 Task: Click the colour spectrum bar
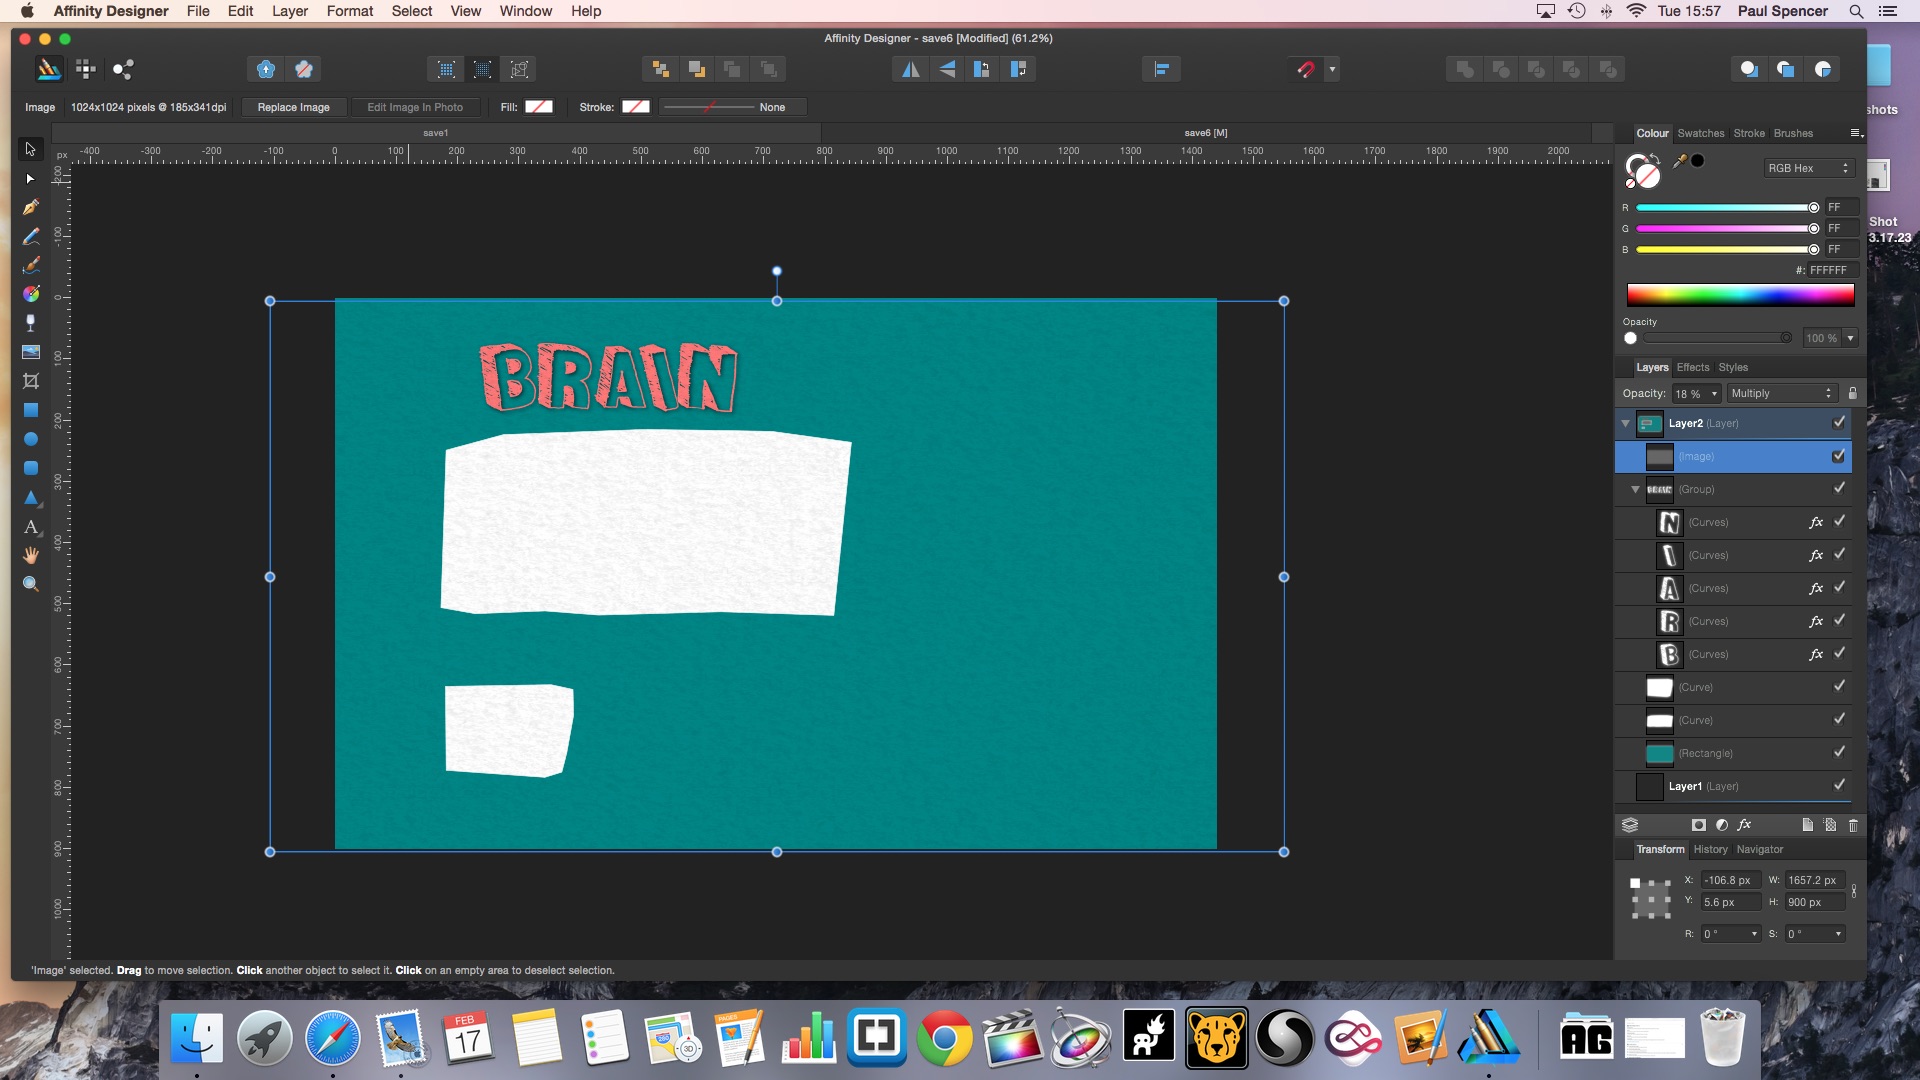click(x=1740, y=295)
